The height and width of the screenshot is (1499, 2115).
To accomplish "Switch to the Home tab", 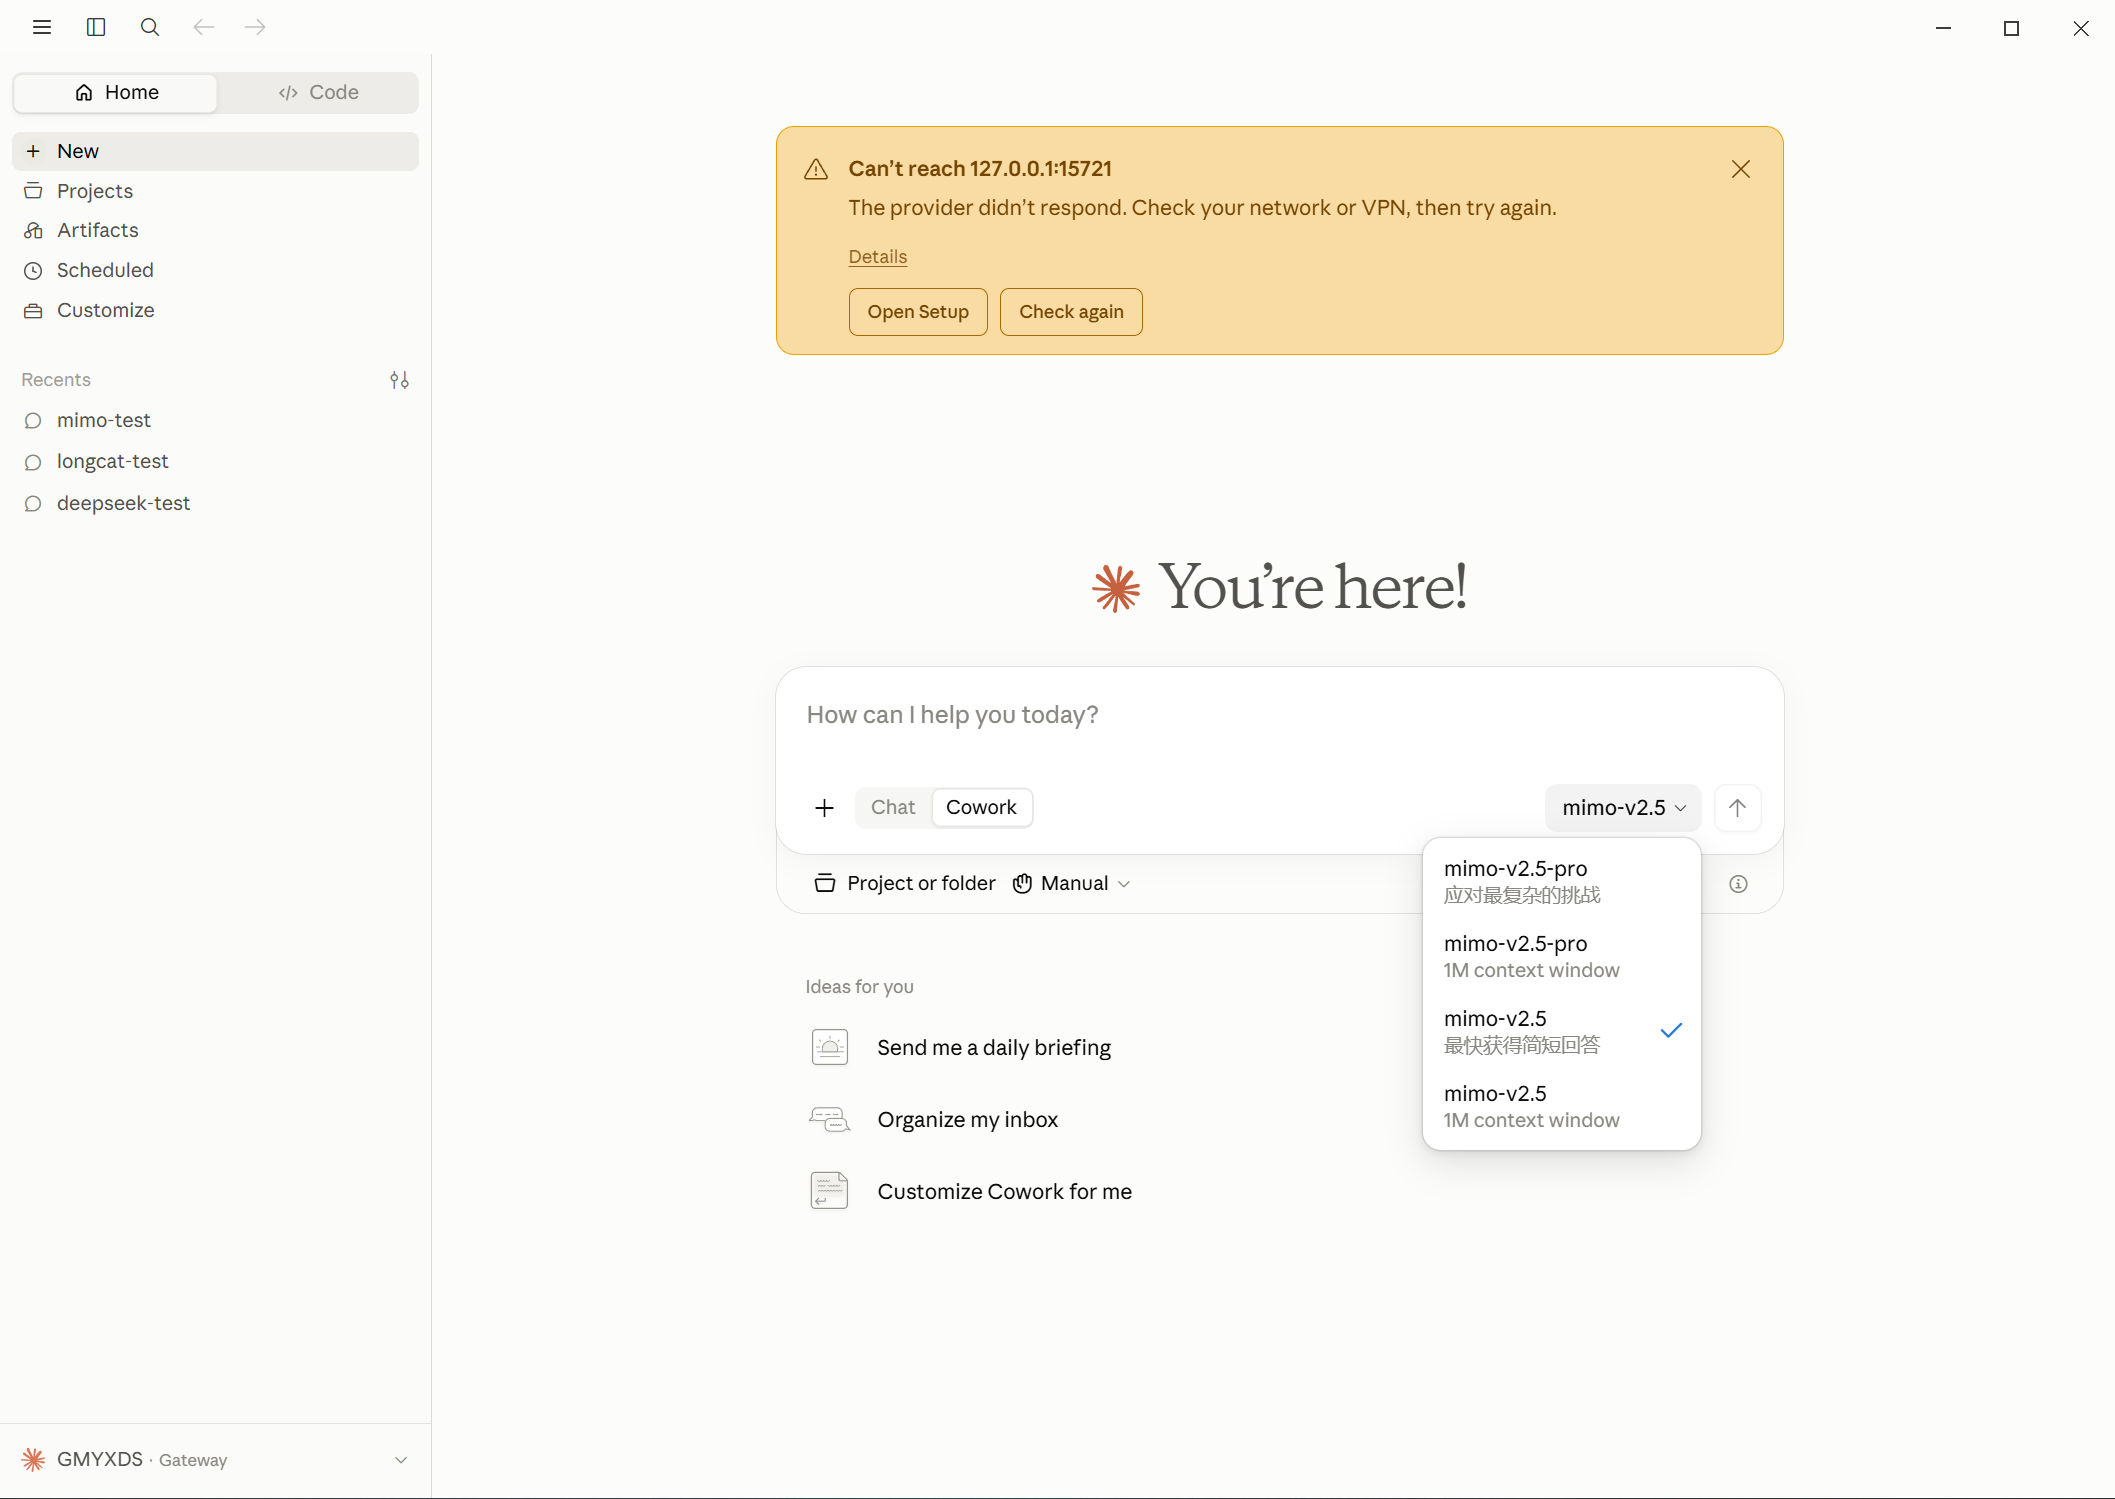I will 116,93.
